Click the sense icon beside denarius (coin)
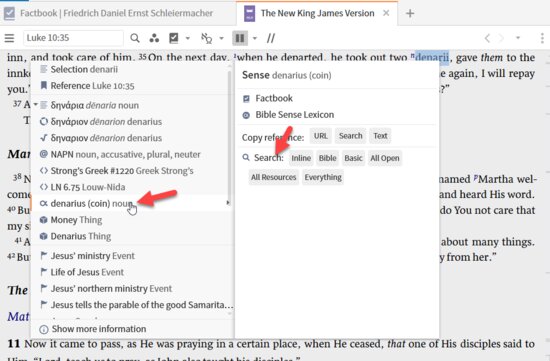This screenshot has height=361, width=550. click(43, 203)
